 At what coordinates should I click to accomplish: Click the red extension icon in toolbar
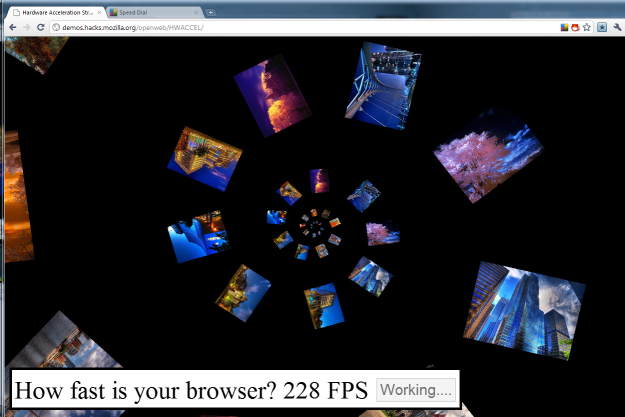pos(575,27)
